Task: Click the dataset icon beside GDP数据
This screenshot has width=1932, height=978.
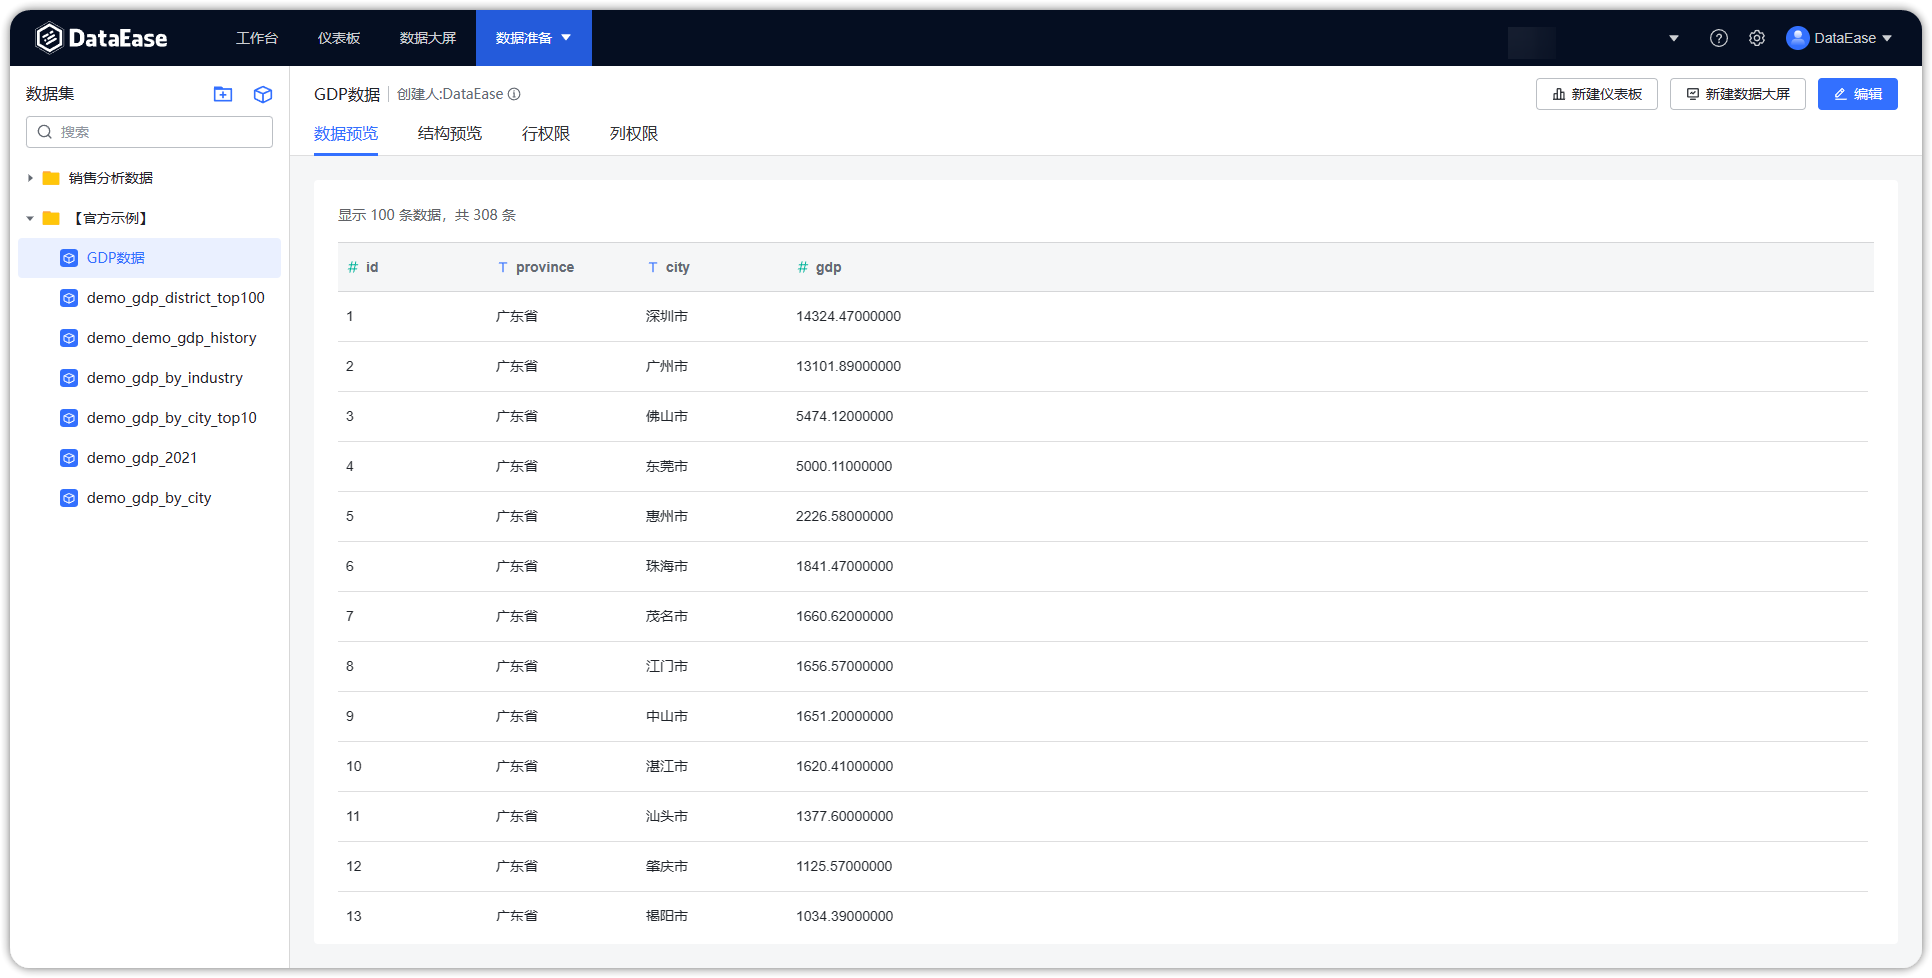Action: pos(68,257)
